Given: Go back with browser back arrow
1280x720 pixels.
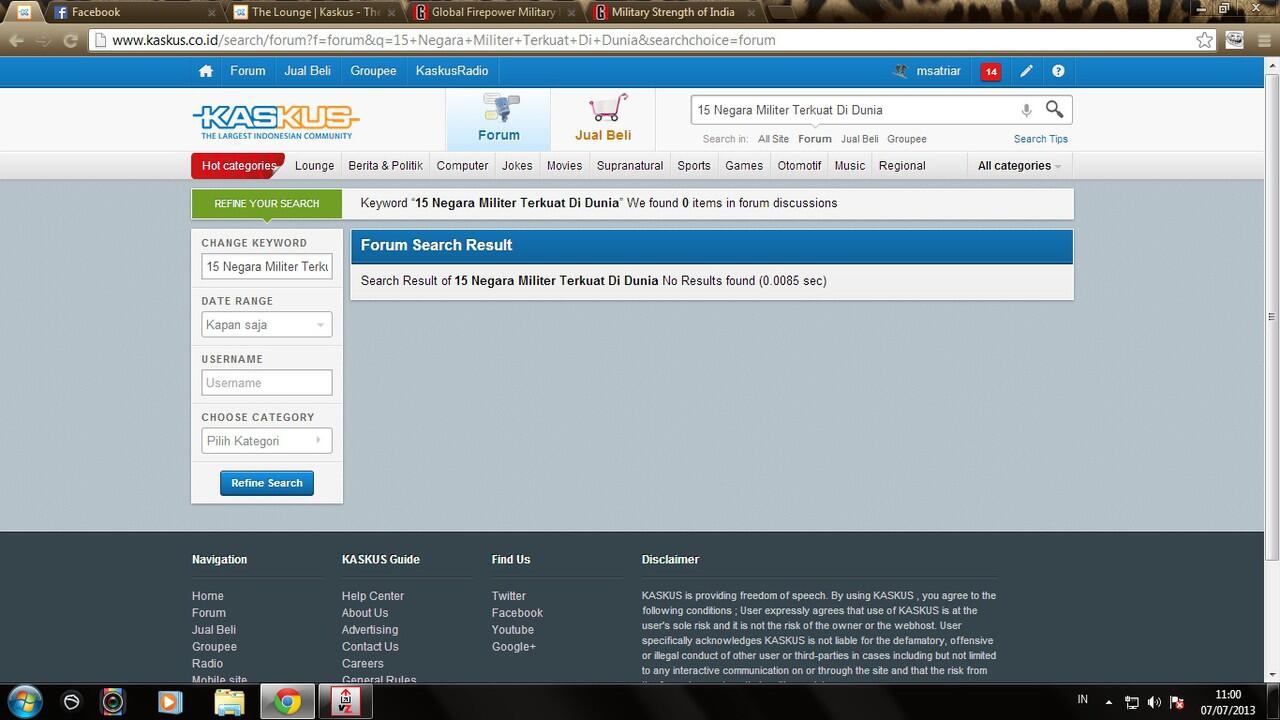Looking at the screenshot, I should pos(16,40).
